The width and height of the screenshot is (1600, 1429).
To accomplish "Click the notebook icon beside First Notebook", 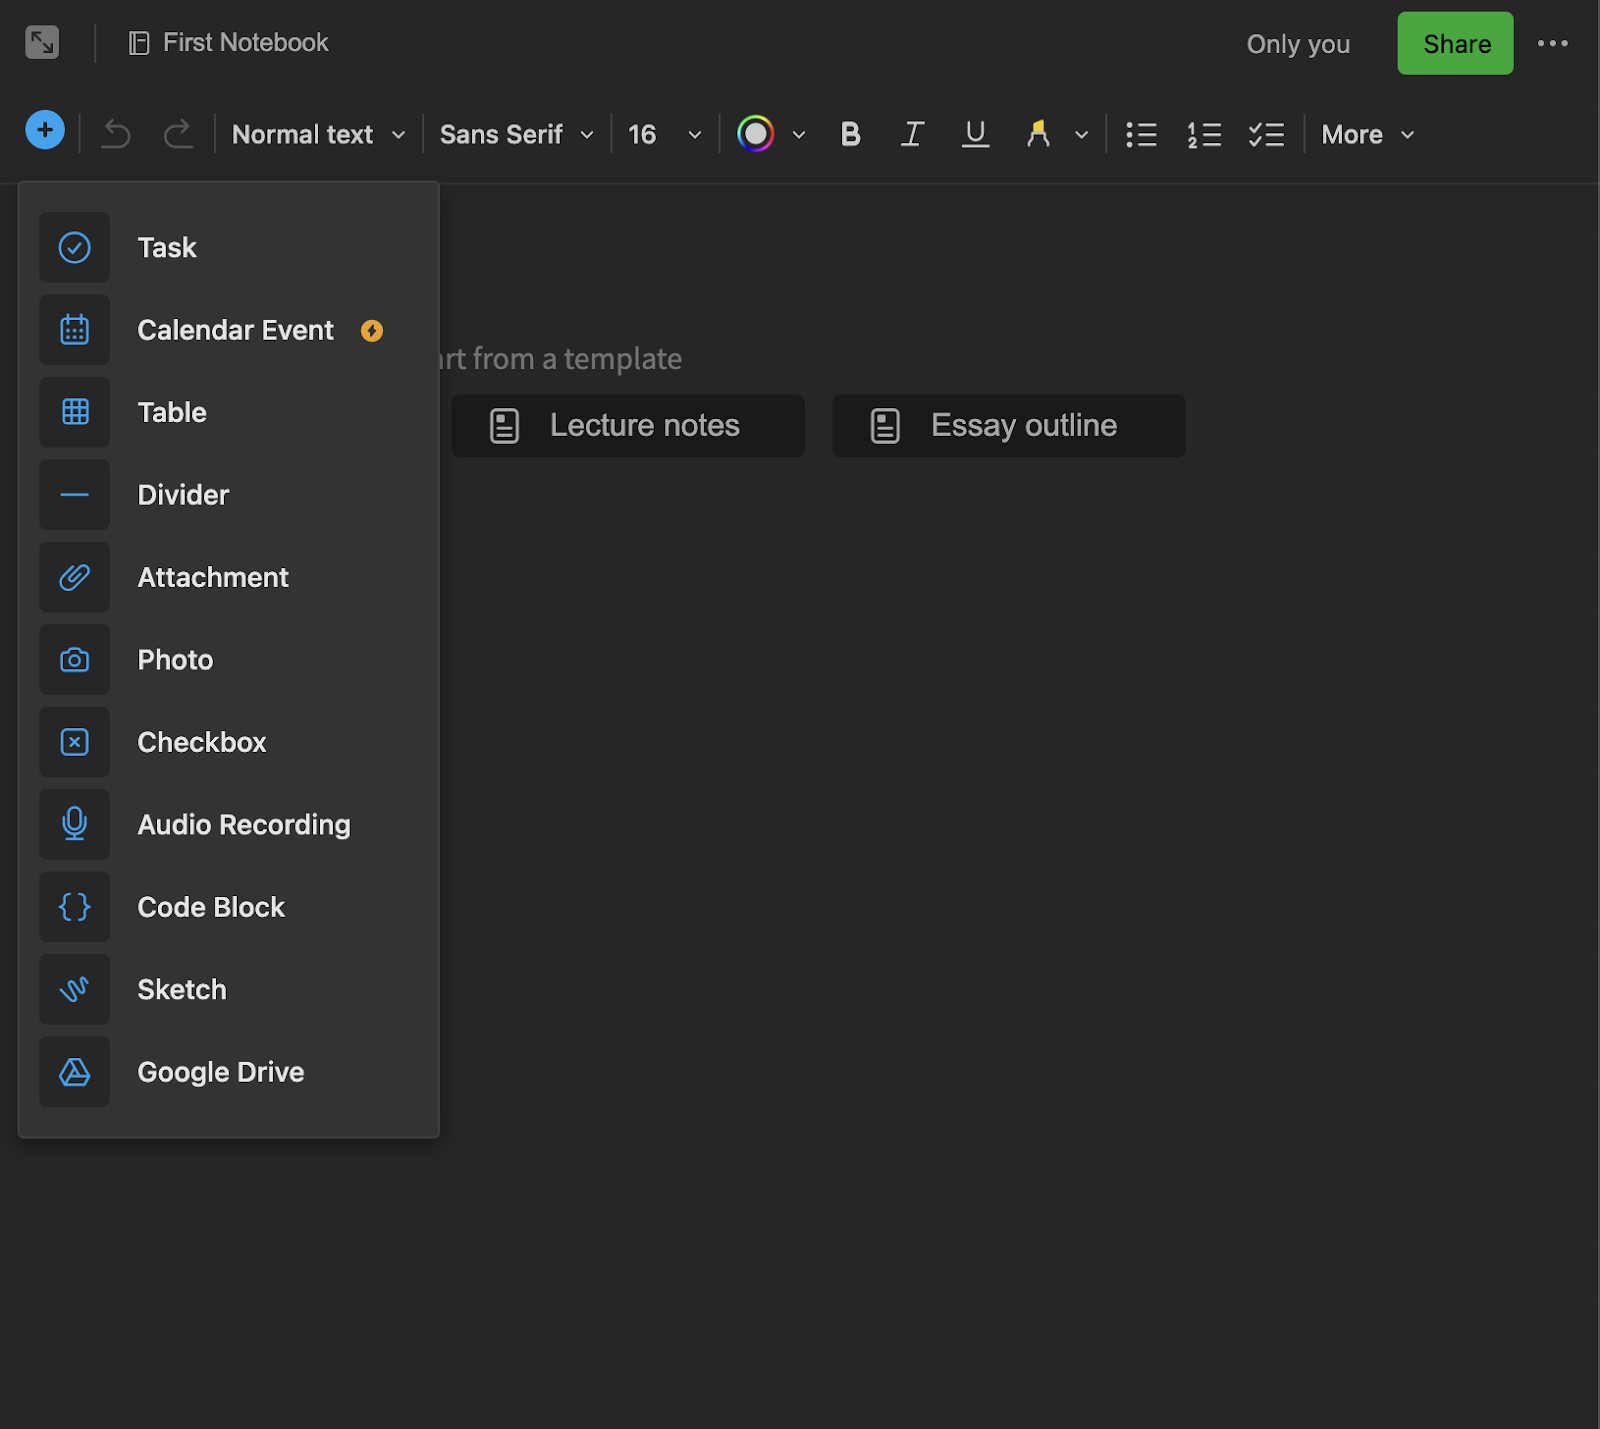I will [139, 43].
